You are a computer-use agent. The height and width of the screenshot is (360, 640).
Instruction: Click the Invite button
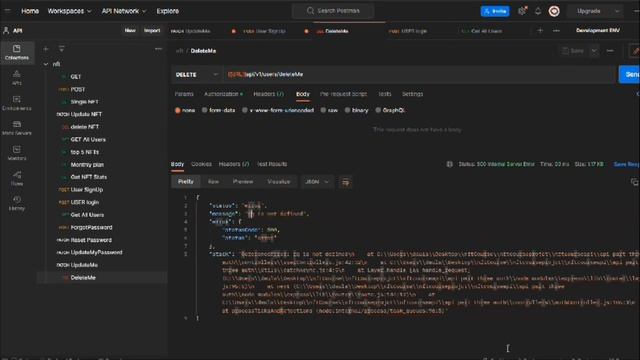495,11
